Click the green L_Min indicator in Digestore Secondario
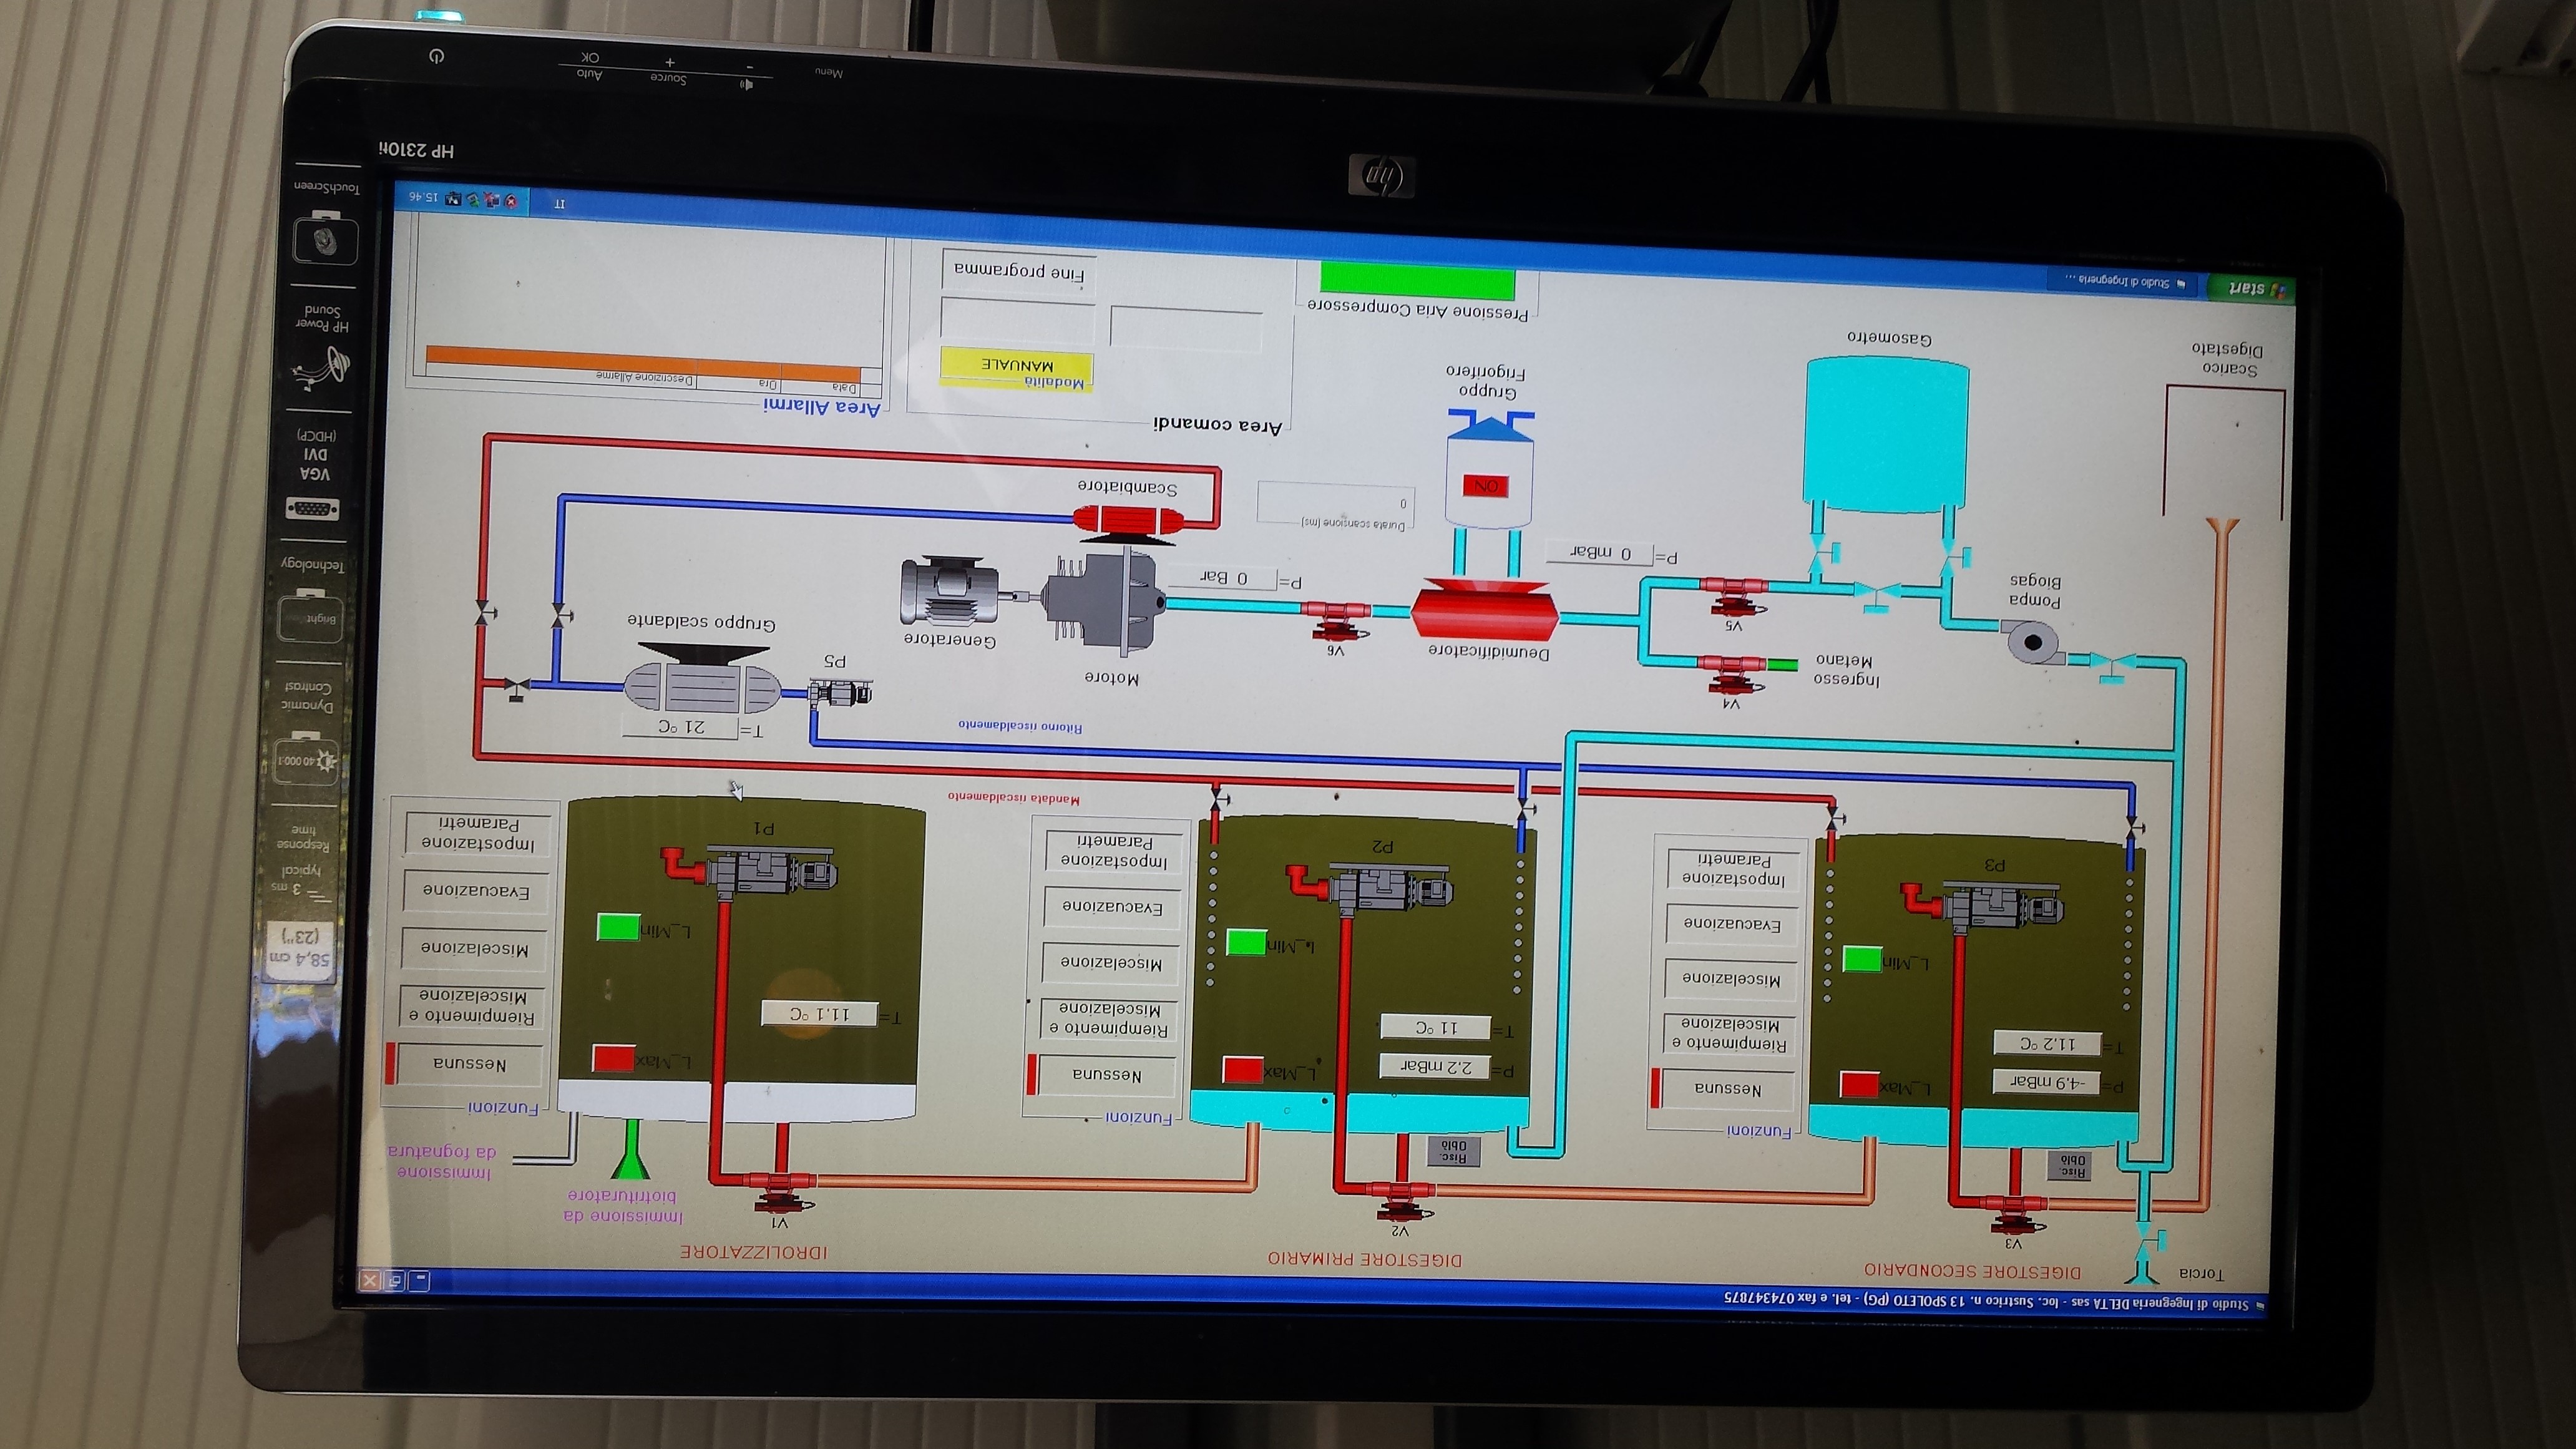2576x1449 pixels. [1862, 959]
